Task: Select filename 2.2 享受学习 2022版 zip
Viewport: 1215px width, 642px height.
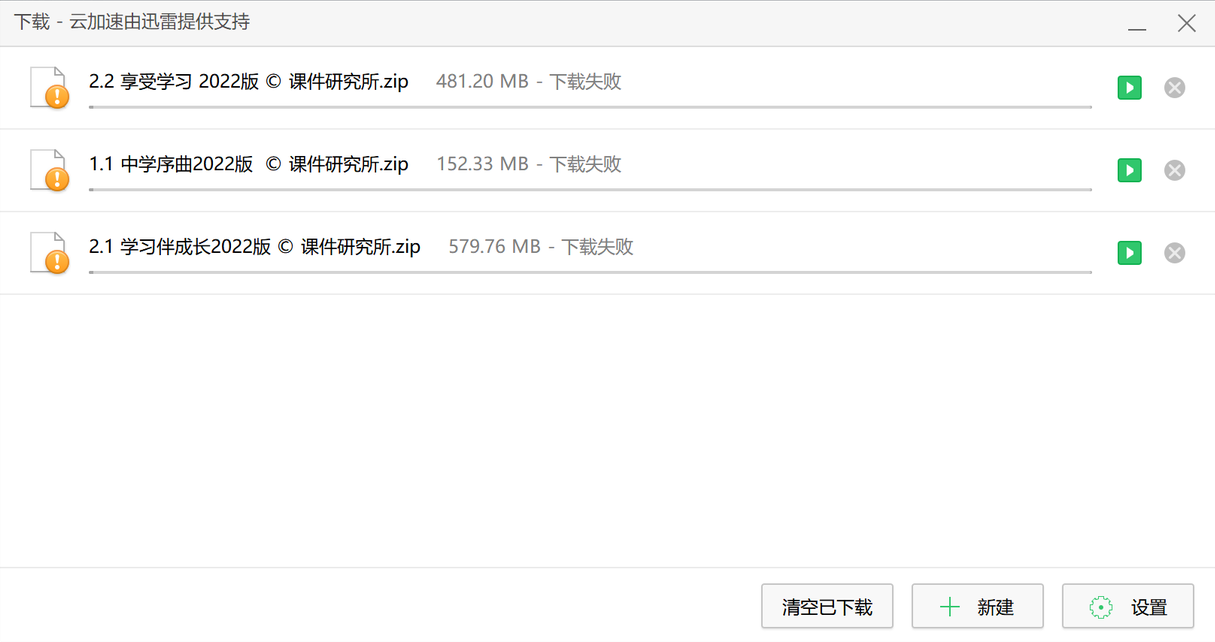Action: 249,82
